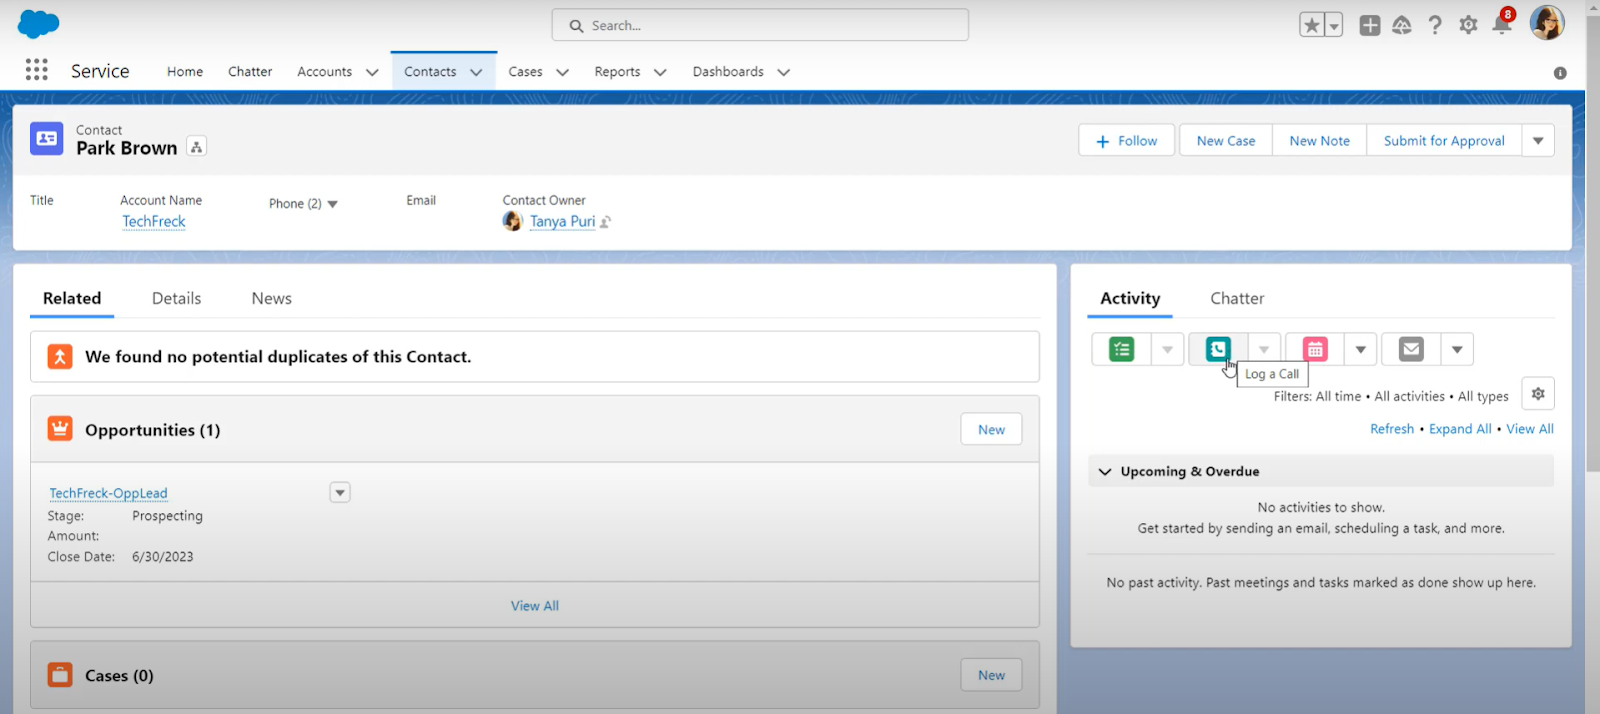Open the favorites list dropdown arrow

pyautogui.click(x=1334, y=25)
